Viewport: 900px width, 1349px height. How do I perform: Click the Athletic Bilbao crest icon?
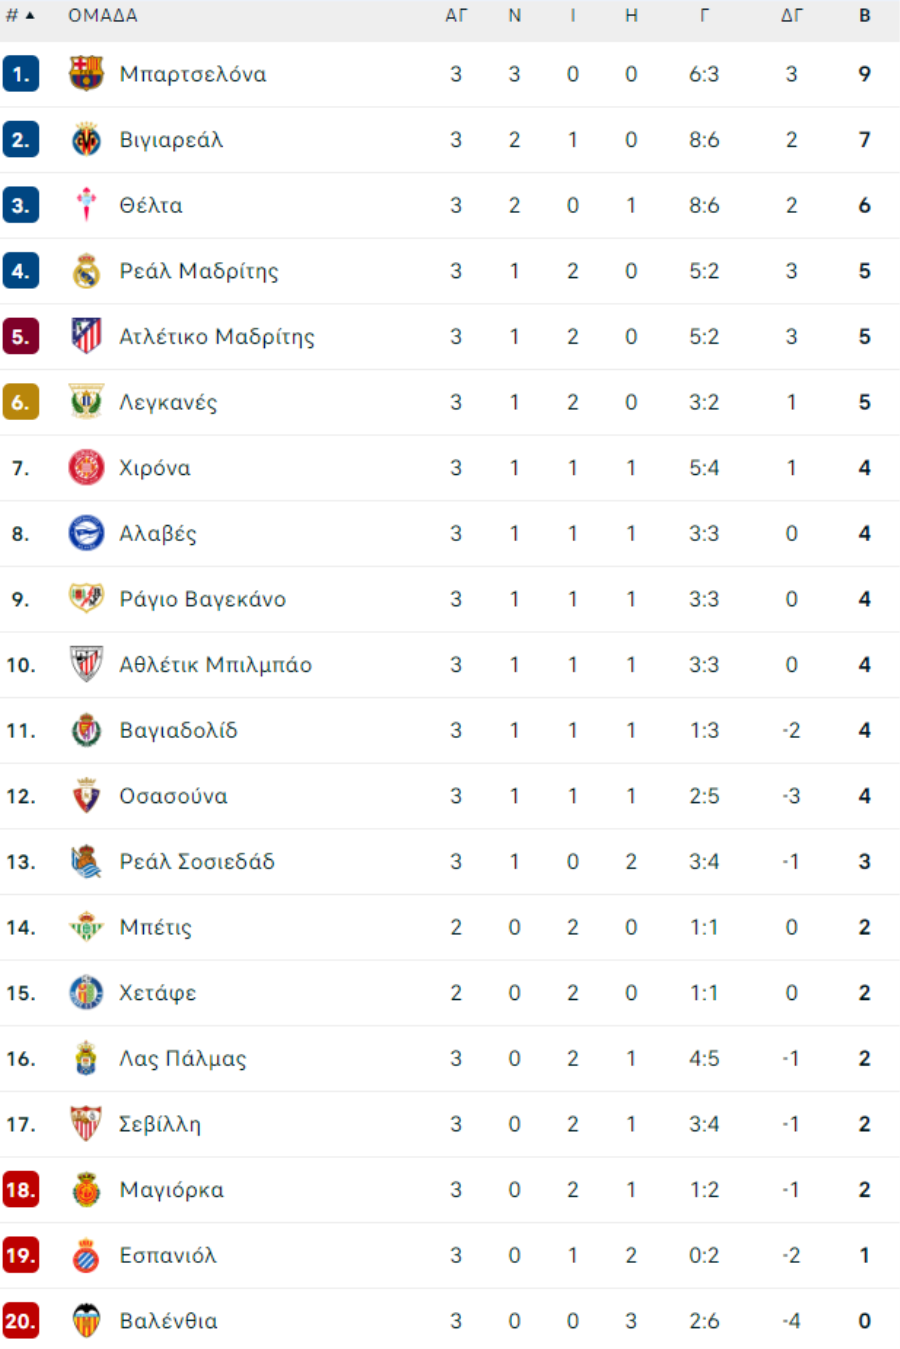pyautogui.click(x=86, y=665)
